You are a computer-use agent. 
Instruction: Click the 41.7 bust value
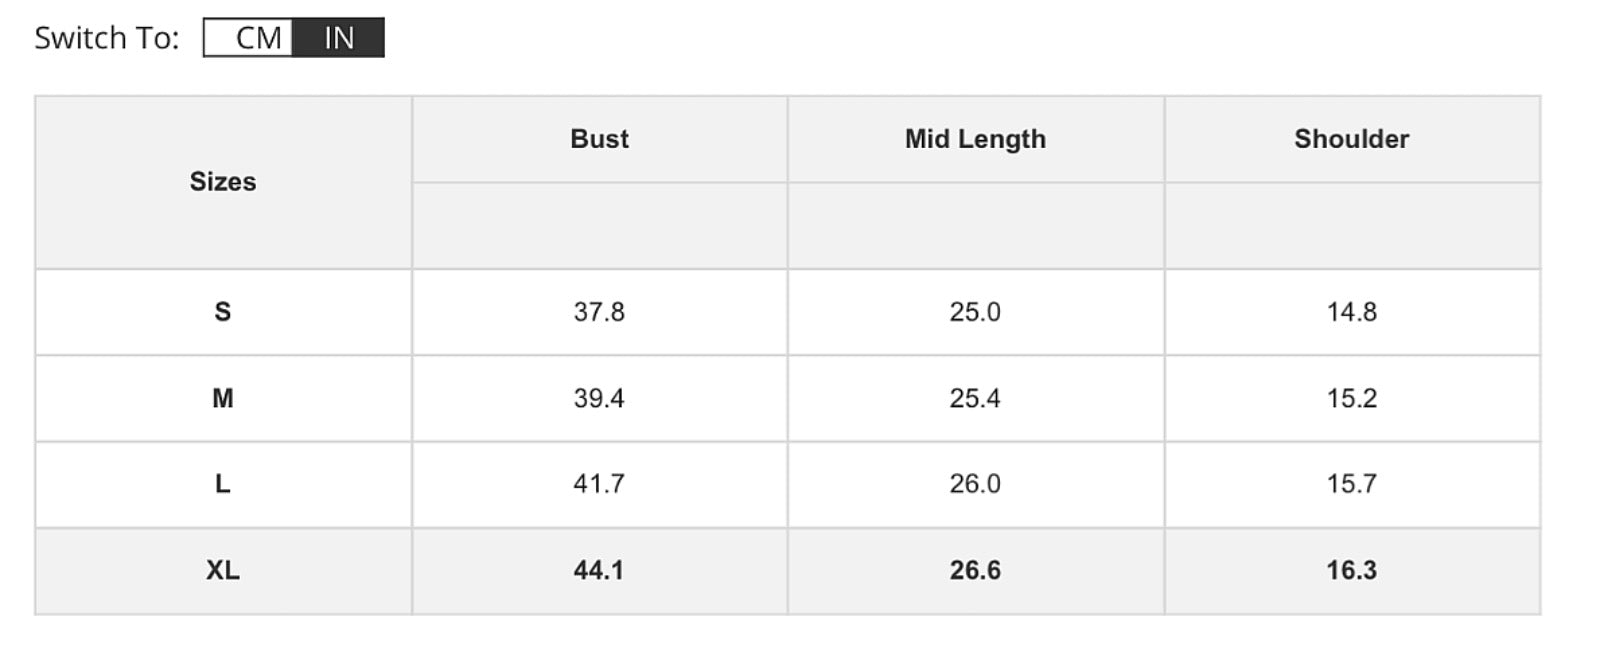pyautogui.click(x=599, y=484)
